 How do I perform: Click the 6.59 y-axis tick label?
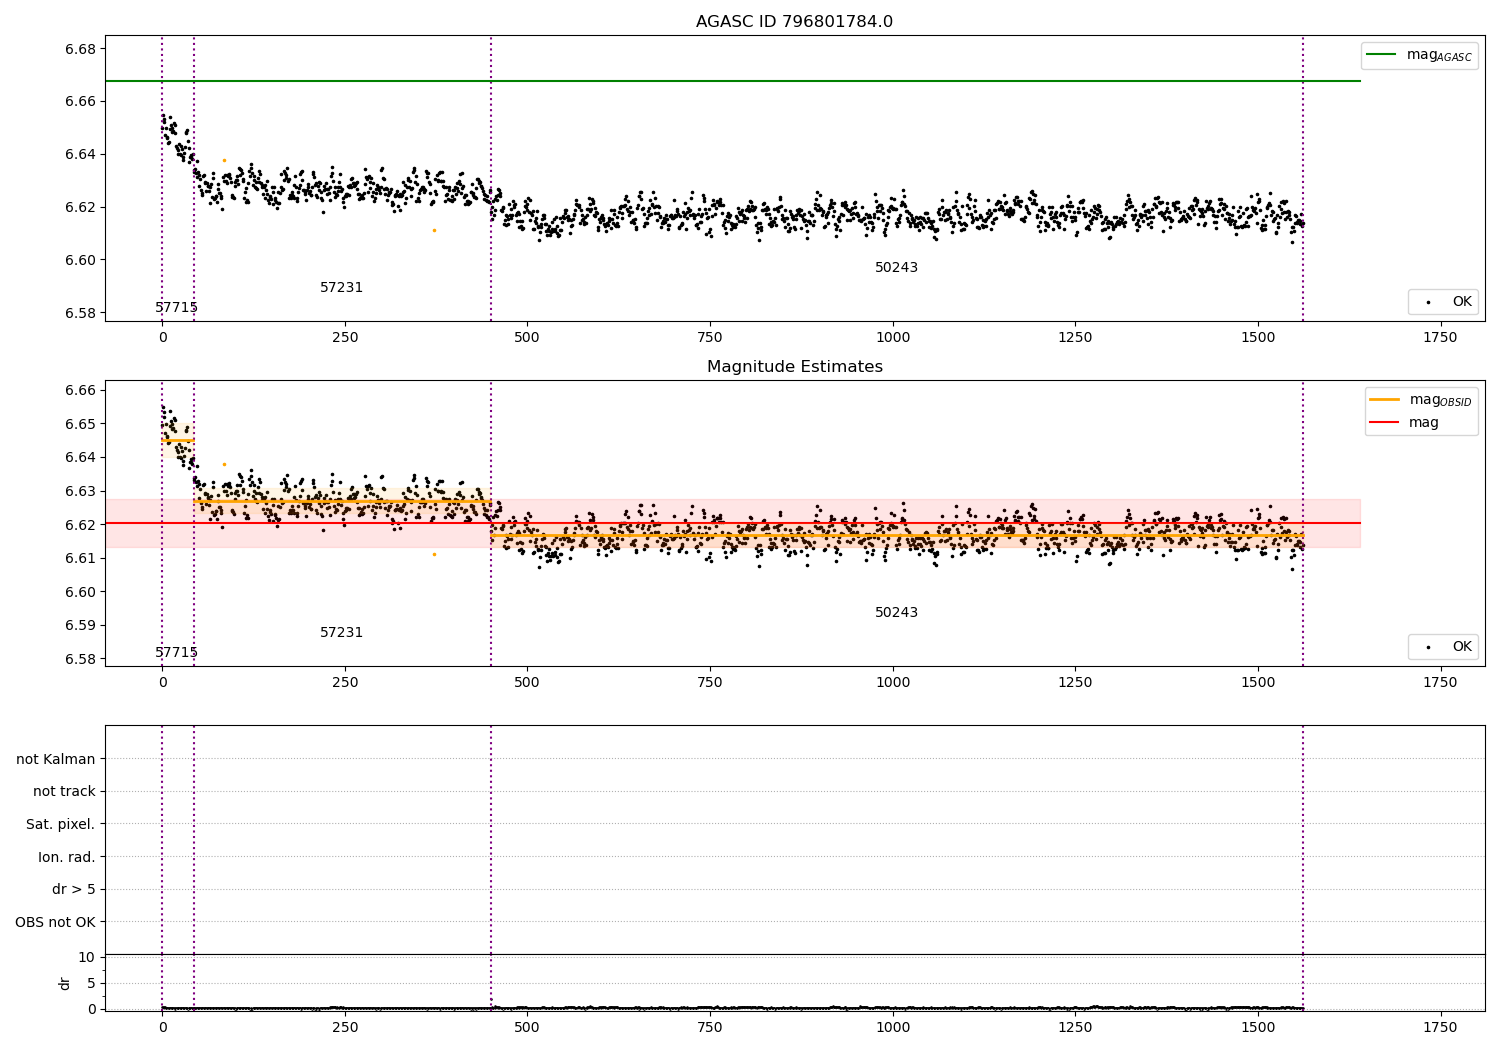click(x=80, y=625)
